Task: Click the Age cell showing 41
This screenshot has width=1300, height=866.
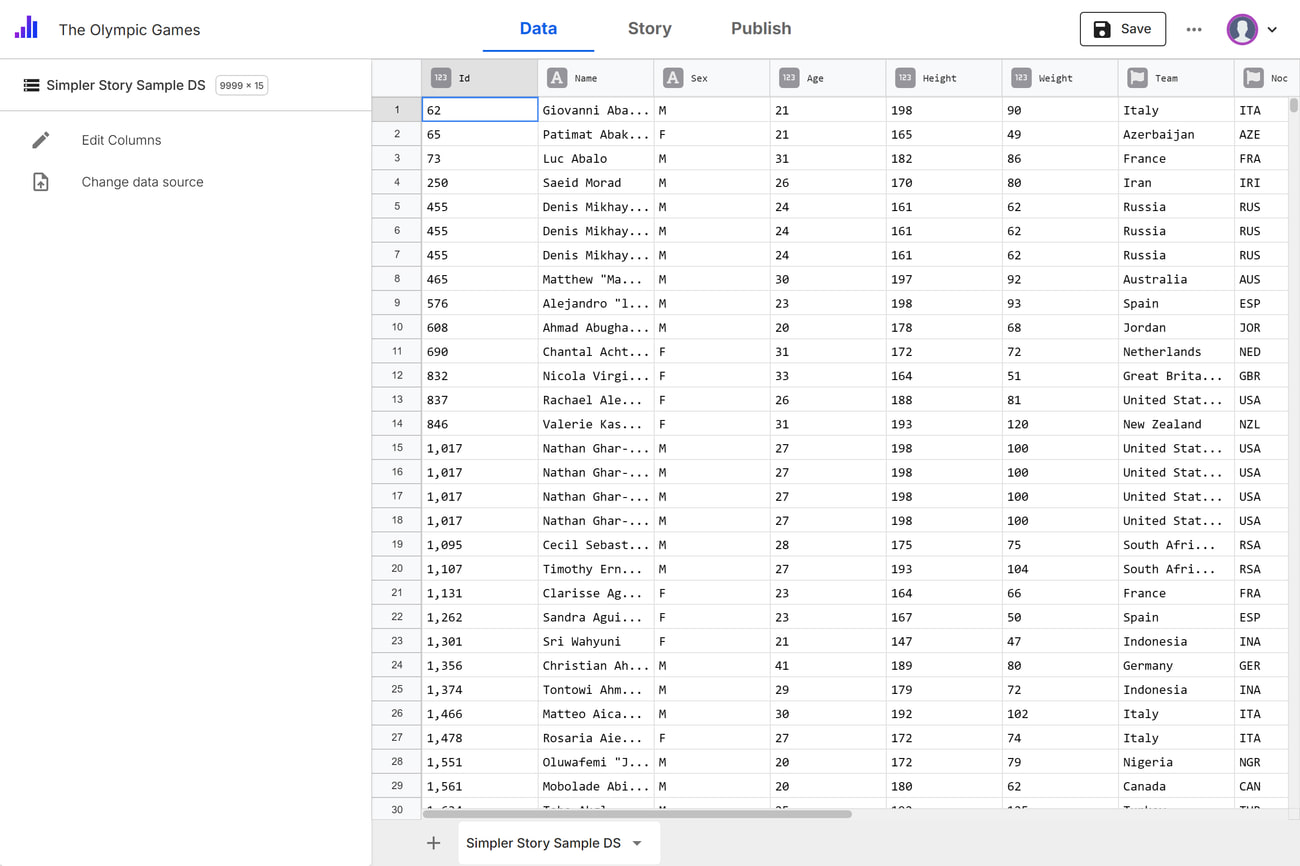Action: [828, 665]
